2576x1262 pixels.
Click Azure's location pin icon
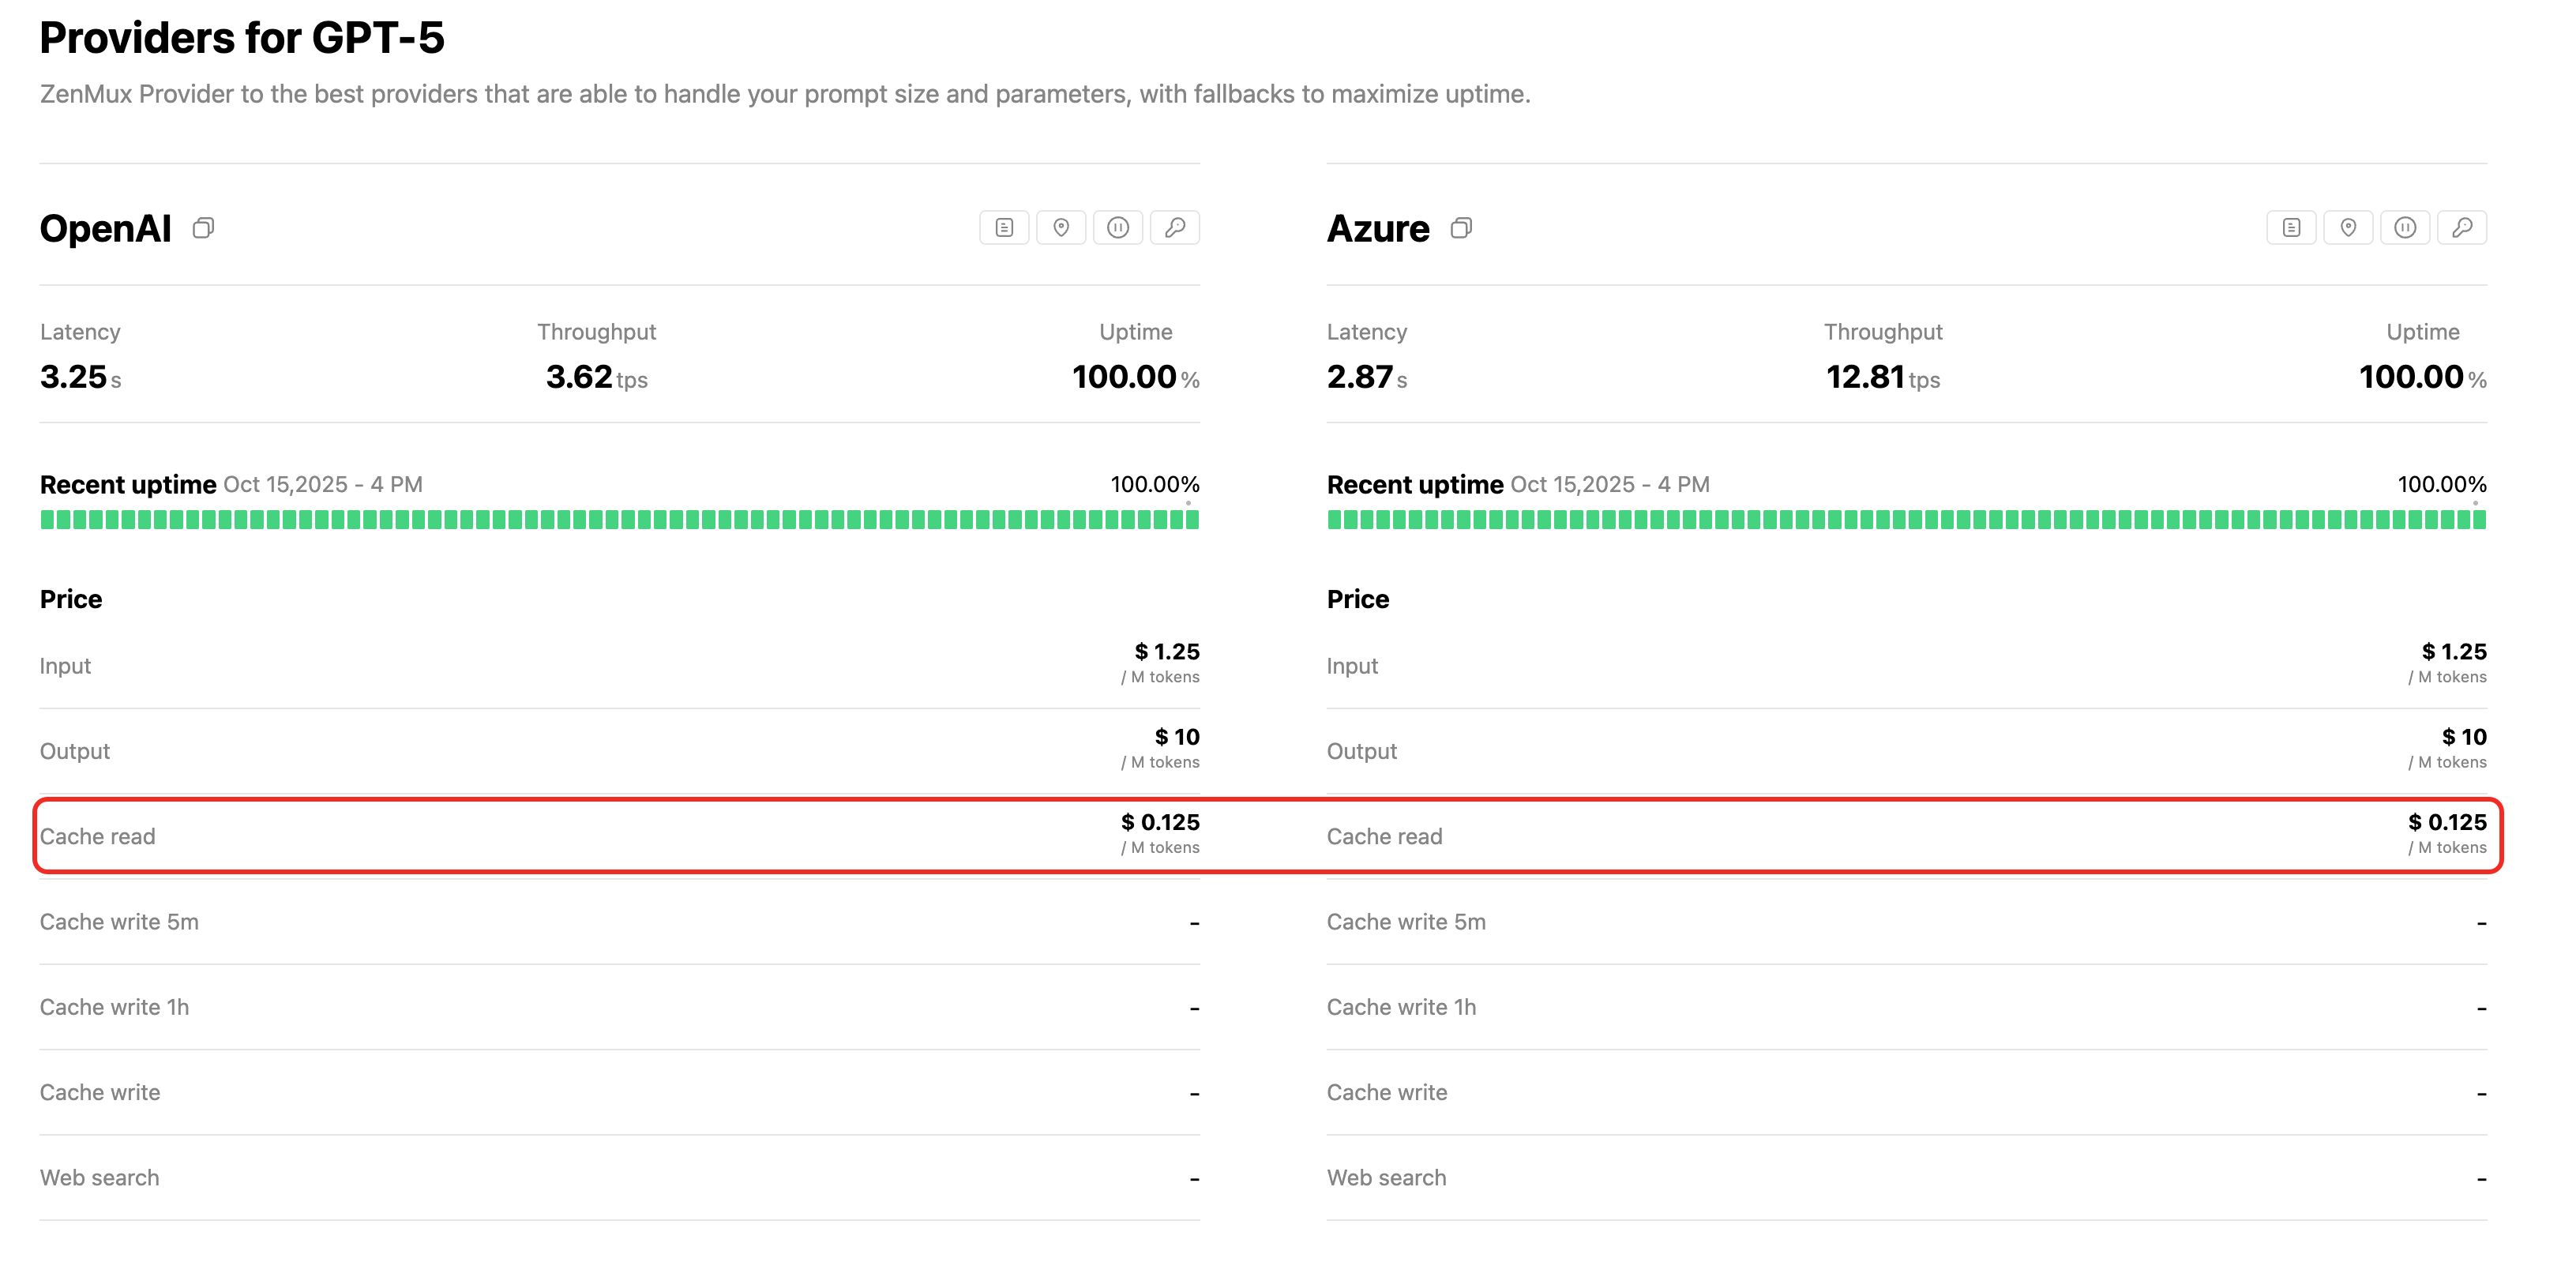pyautogui.click(x=2348, y=228)
